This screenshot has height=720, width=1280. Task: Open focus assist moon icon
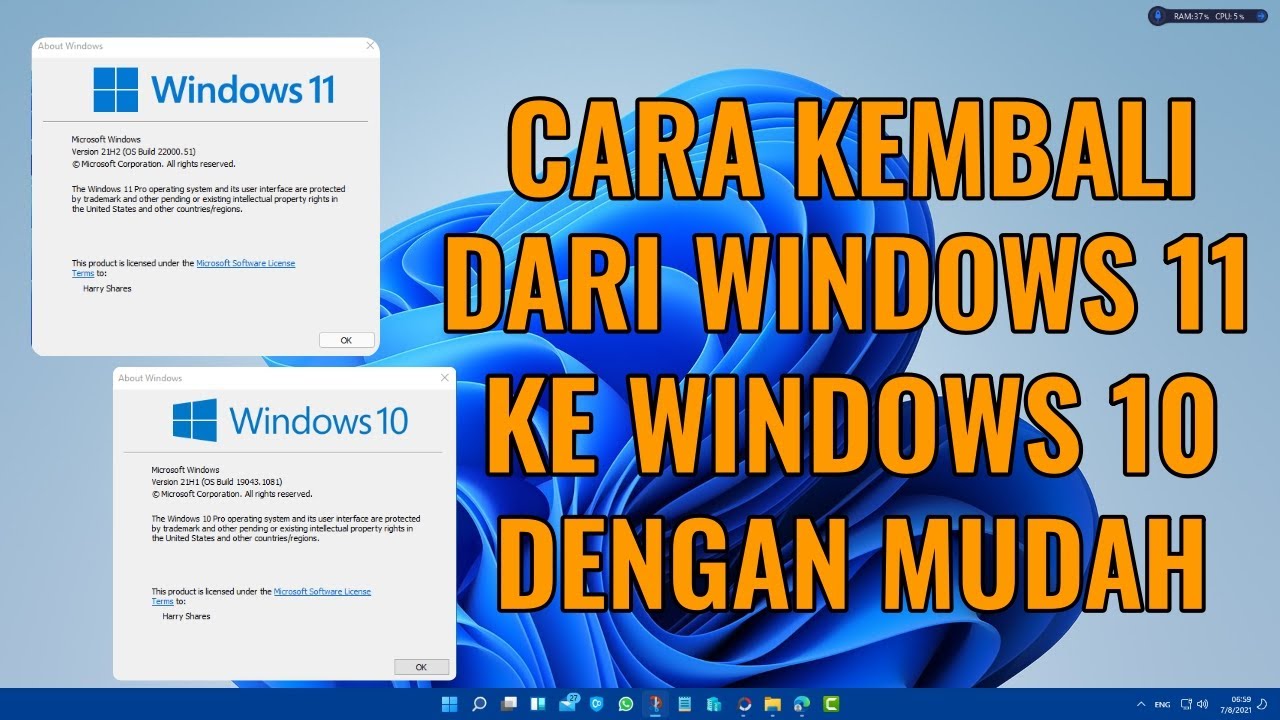tap(1262, 704)
